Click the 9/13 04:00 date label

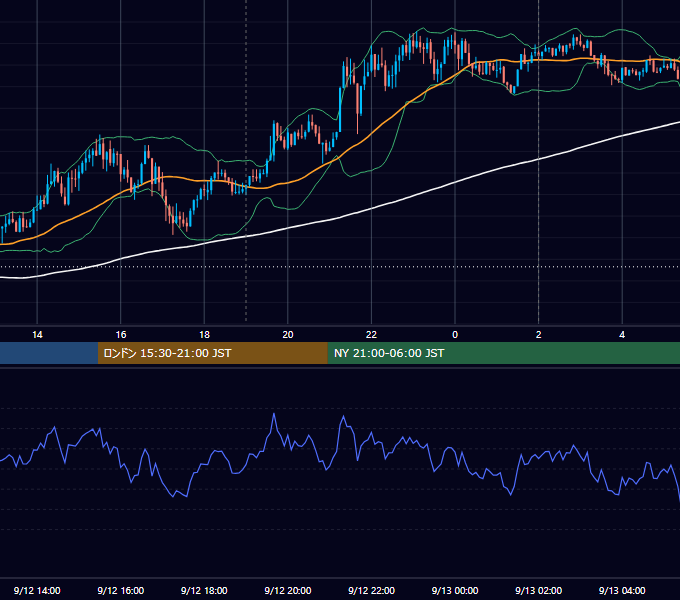[x=622, y=590]
